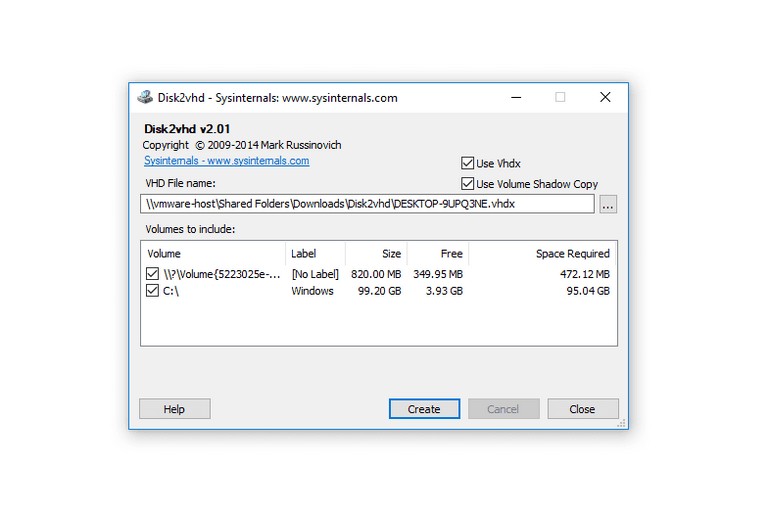
Task: Open the Sysinternals website link
Action: pyautogui.click(x=226, y=161)
